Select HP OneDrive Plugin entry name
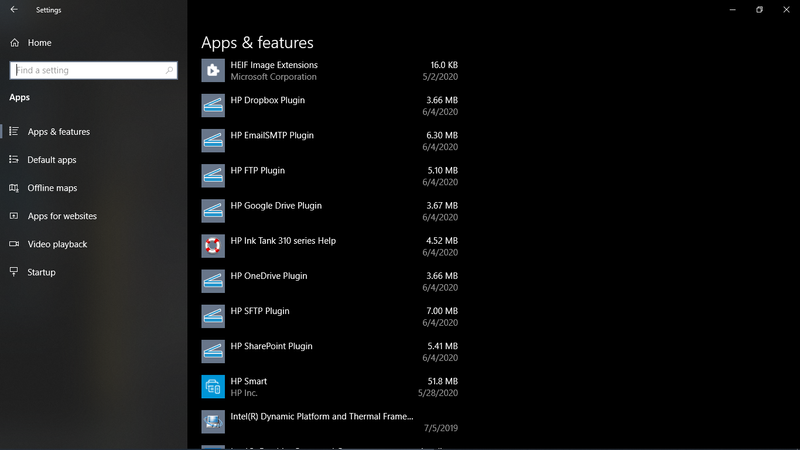 pyautogui.click(x=269, y=276)
